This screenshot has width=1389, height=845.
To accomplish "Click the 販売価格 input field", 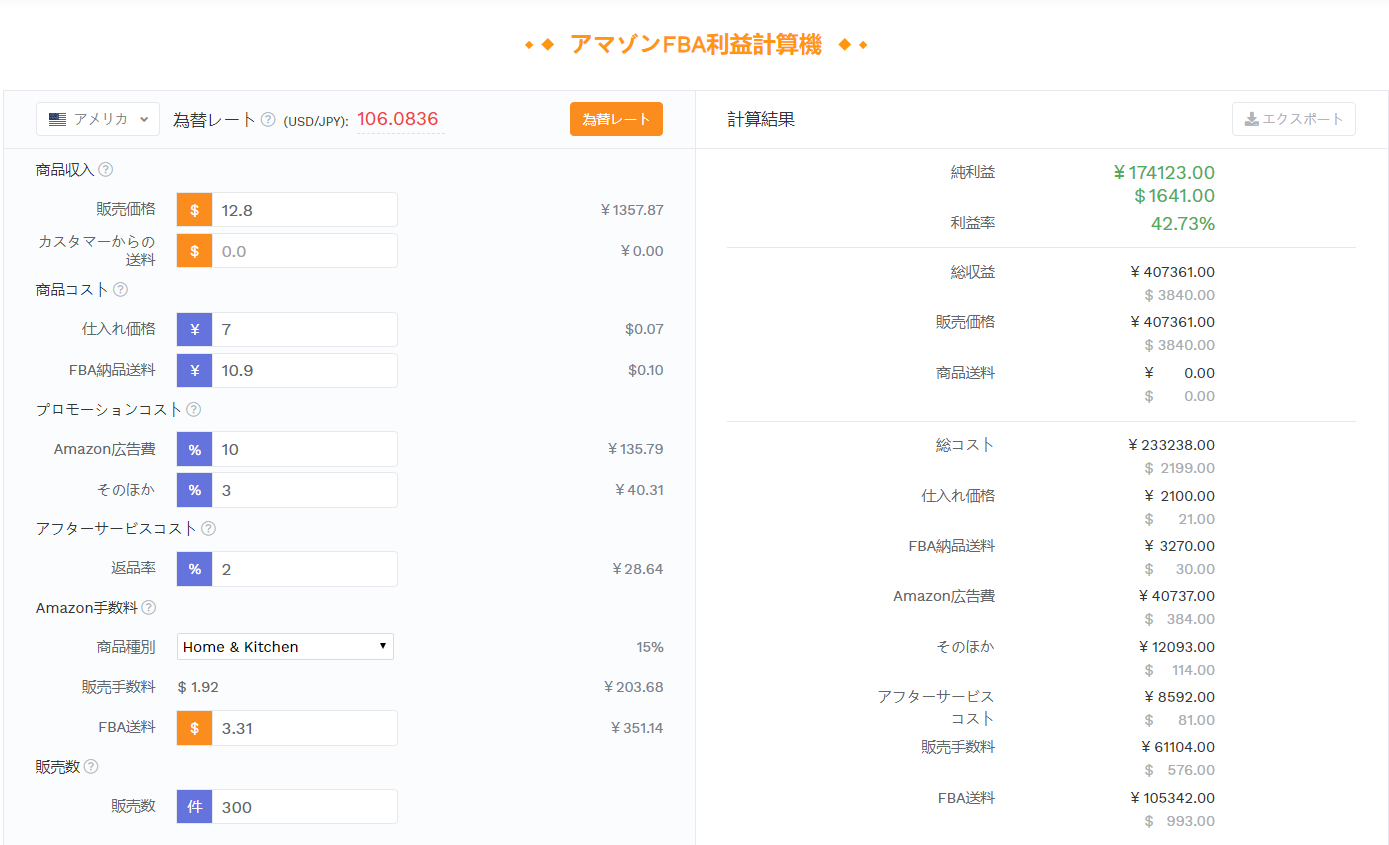I will click(304, 210).
